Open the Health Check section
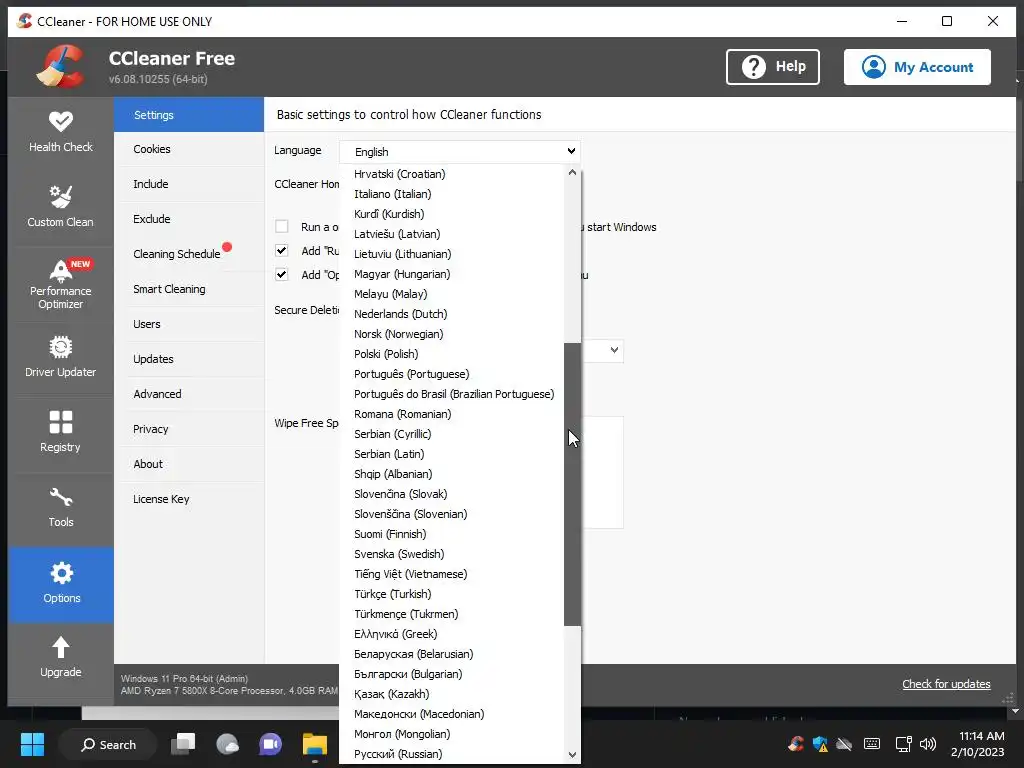 pyautogui.click(x=61, y=133)
